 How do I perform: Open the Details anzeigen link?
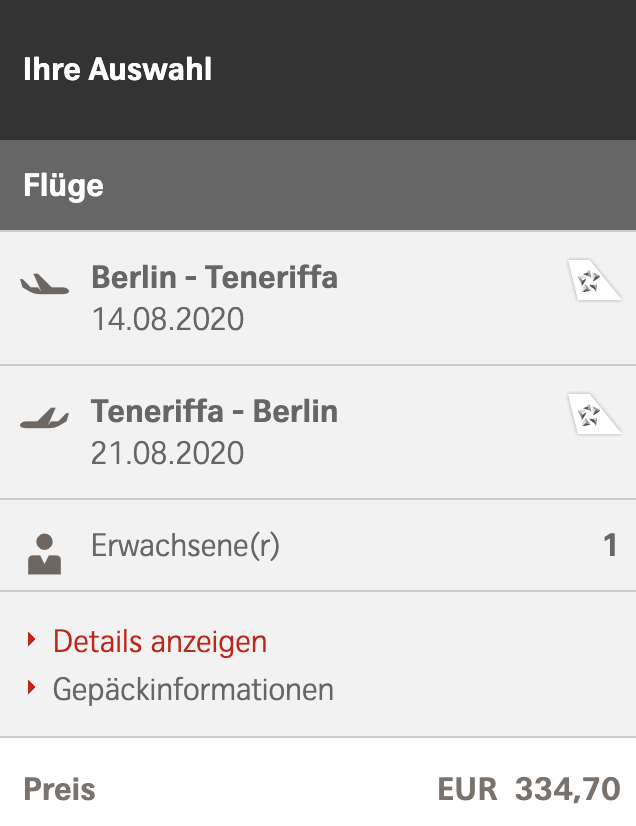point(160,641)
